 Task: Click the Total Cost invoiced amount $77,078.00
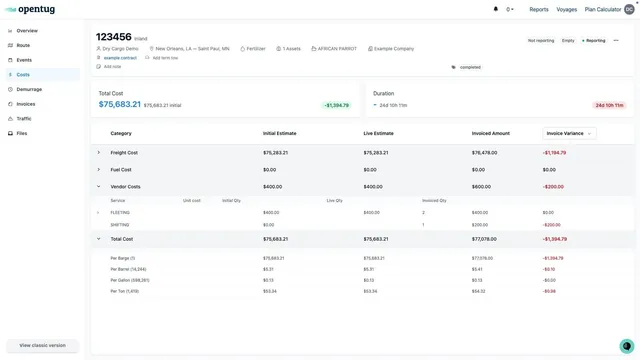484,239
